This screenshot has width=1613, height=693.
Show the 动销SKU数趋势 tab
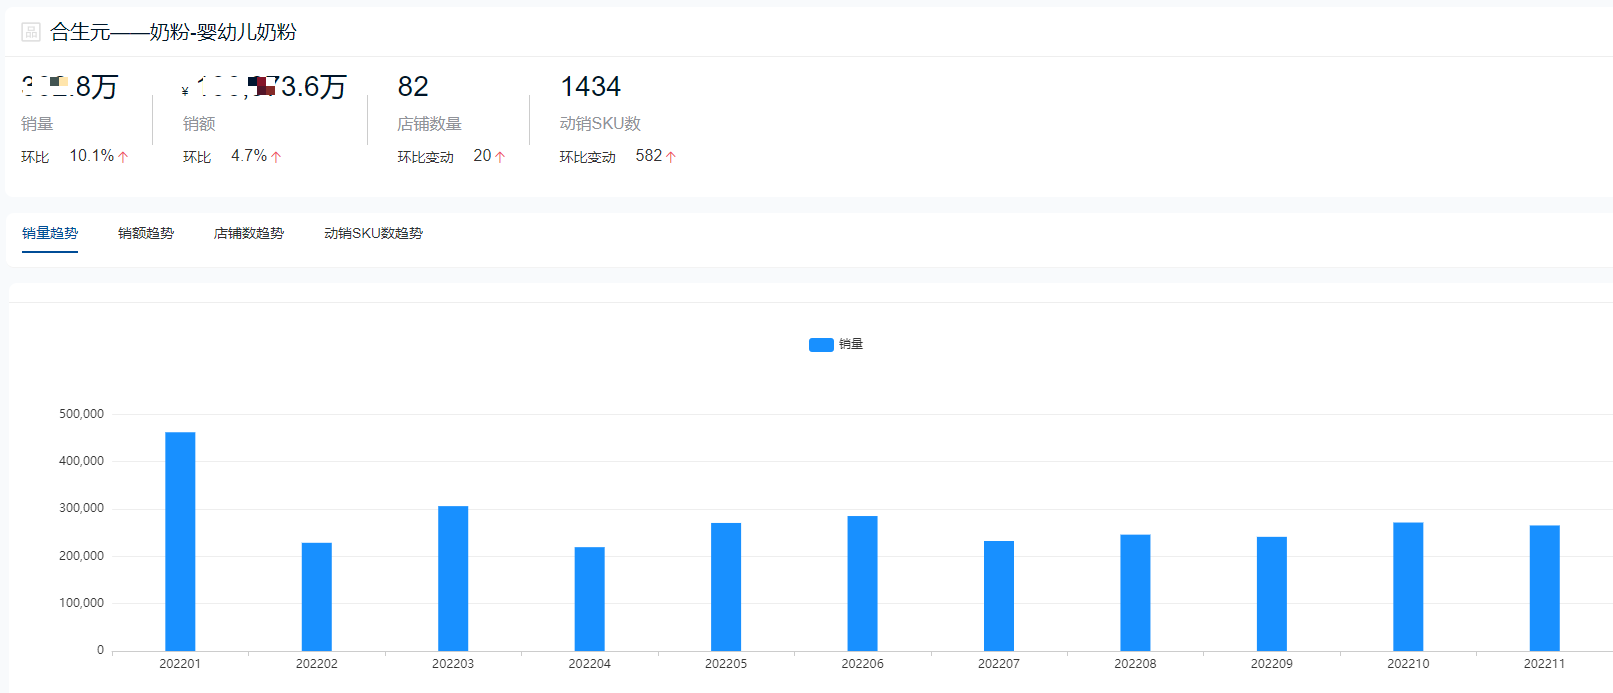point(373,233)
